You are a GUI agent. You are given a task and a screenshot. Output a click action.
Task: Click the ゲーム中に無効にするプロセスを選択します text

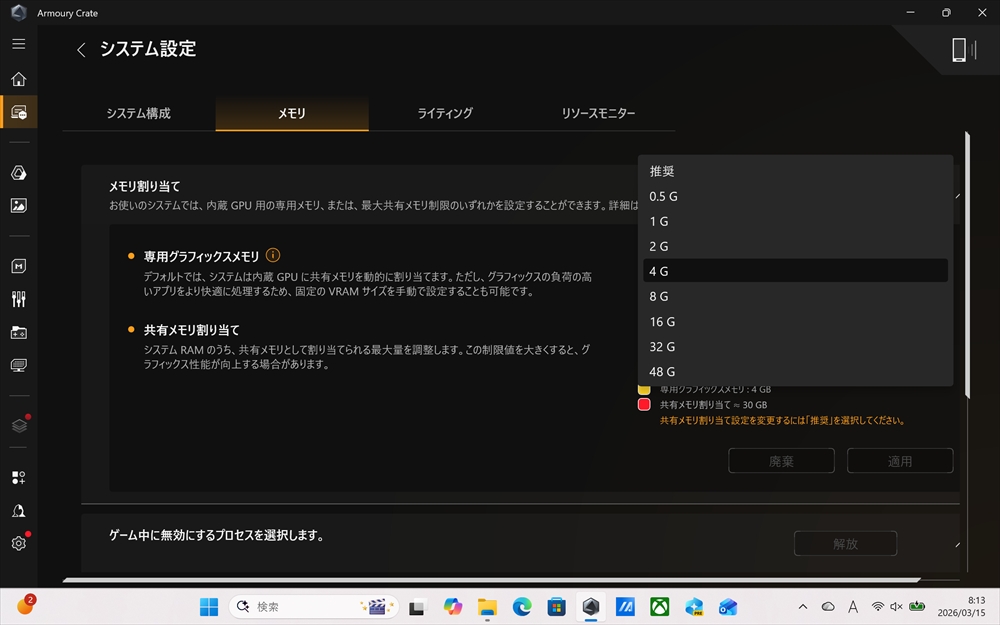tap(216, 535)
